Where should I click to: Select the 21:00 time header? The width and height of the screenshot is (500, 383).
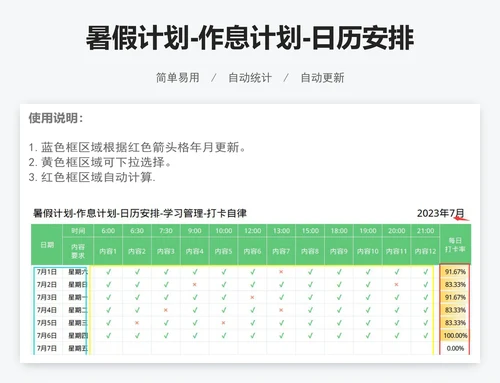[425, 231]
